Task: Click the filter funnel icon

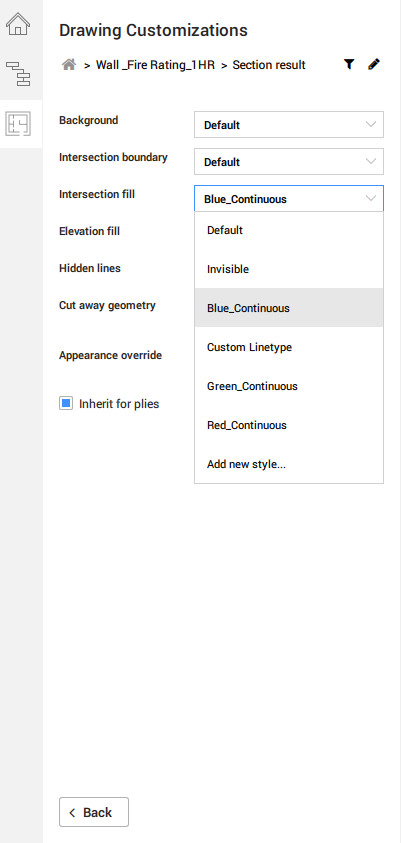Action: tap(349, 65)
